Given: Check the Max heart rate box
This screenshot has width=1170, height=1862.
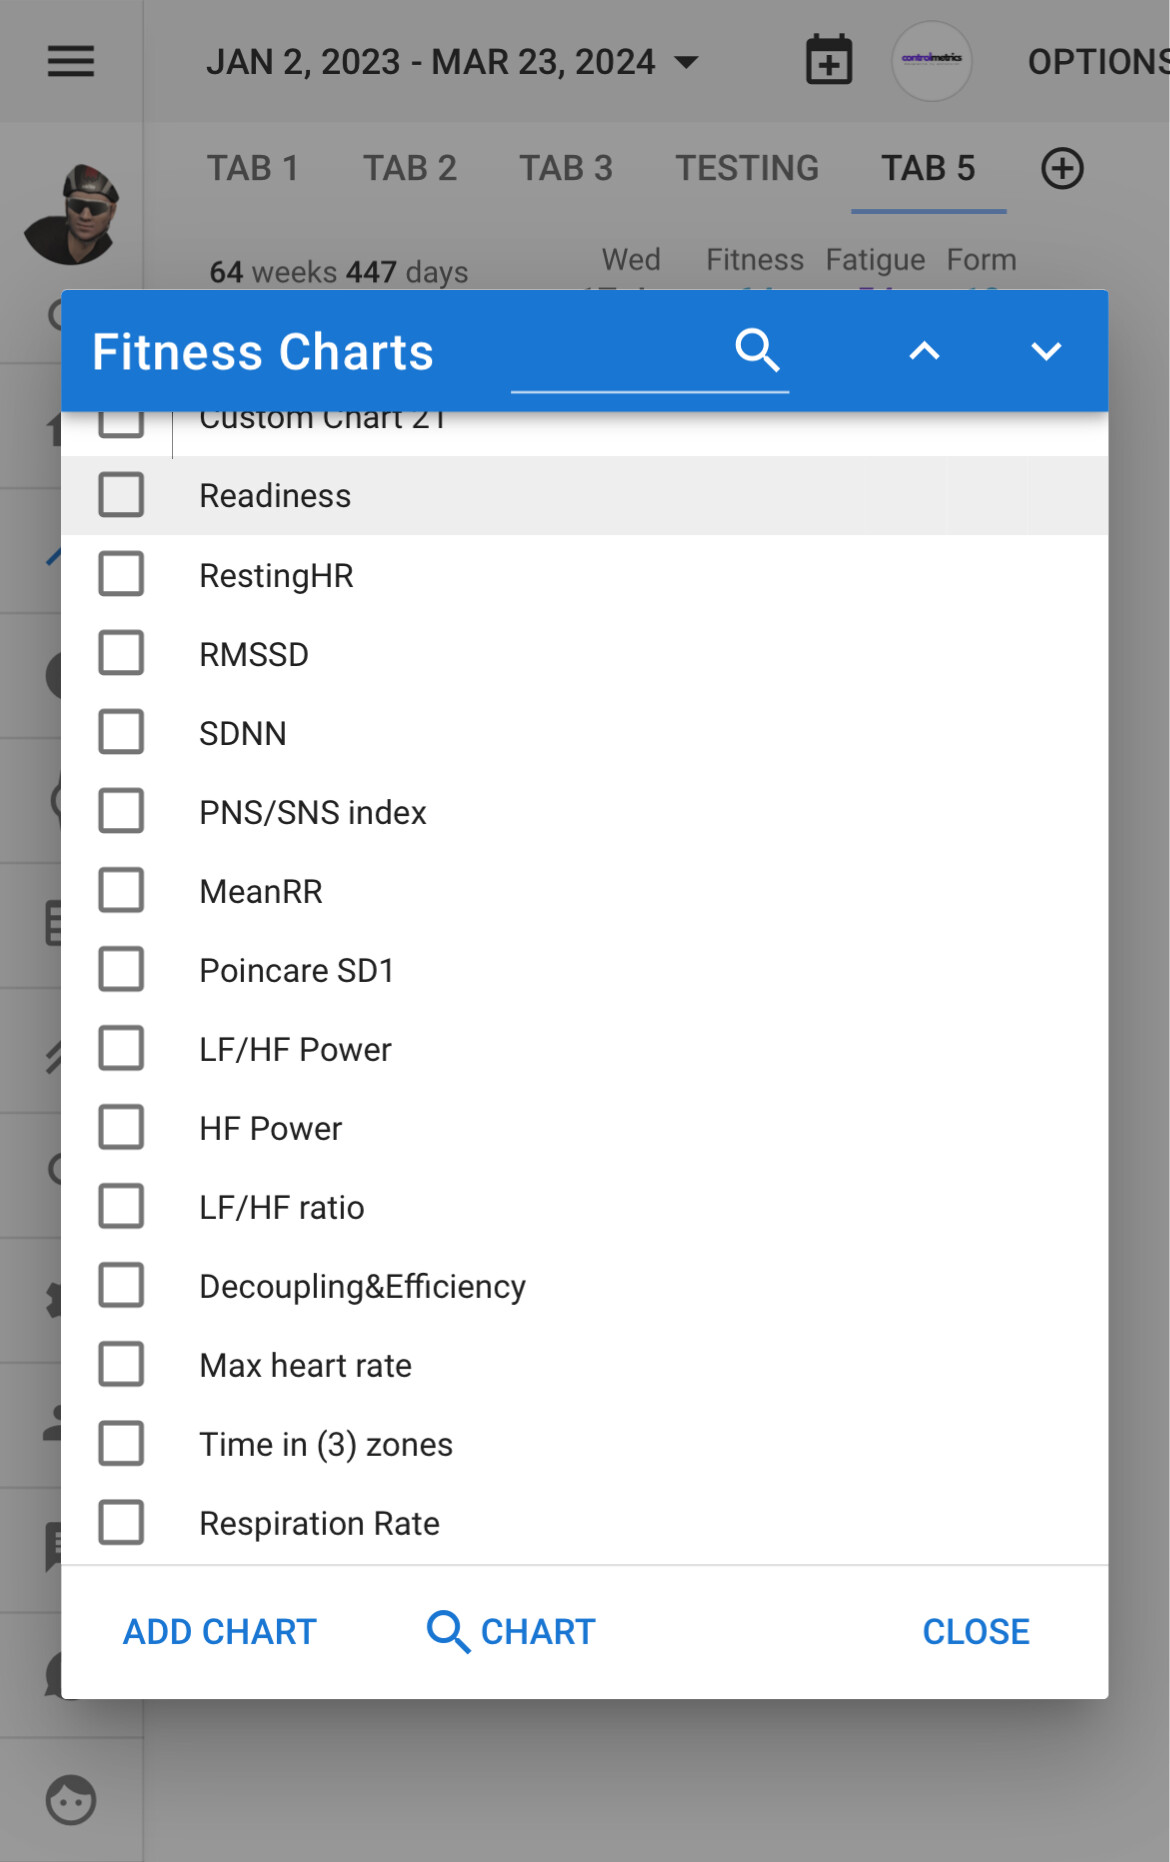Looking at the screenshot, I should coord(121,1364).
